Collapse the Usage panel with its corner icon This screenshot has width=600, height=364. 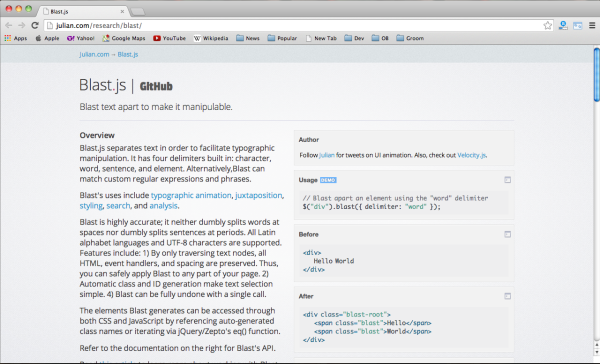coord(507,180)
